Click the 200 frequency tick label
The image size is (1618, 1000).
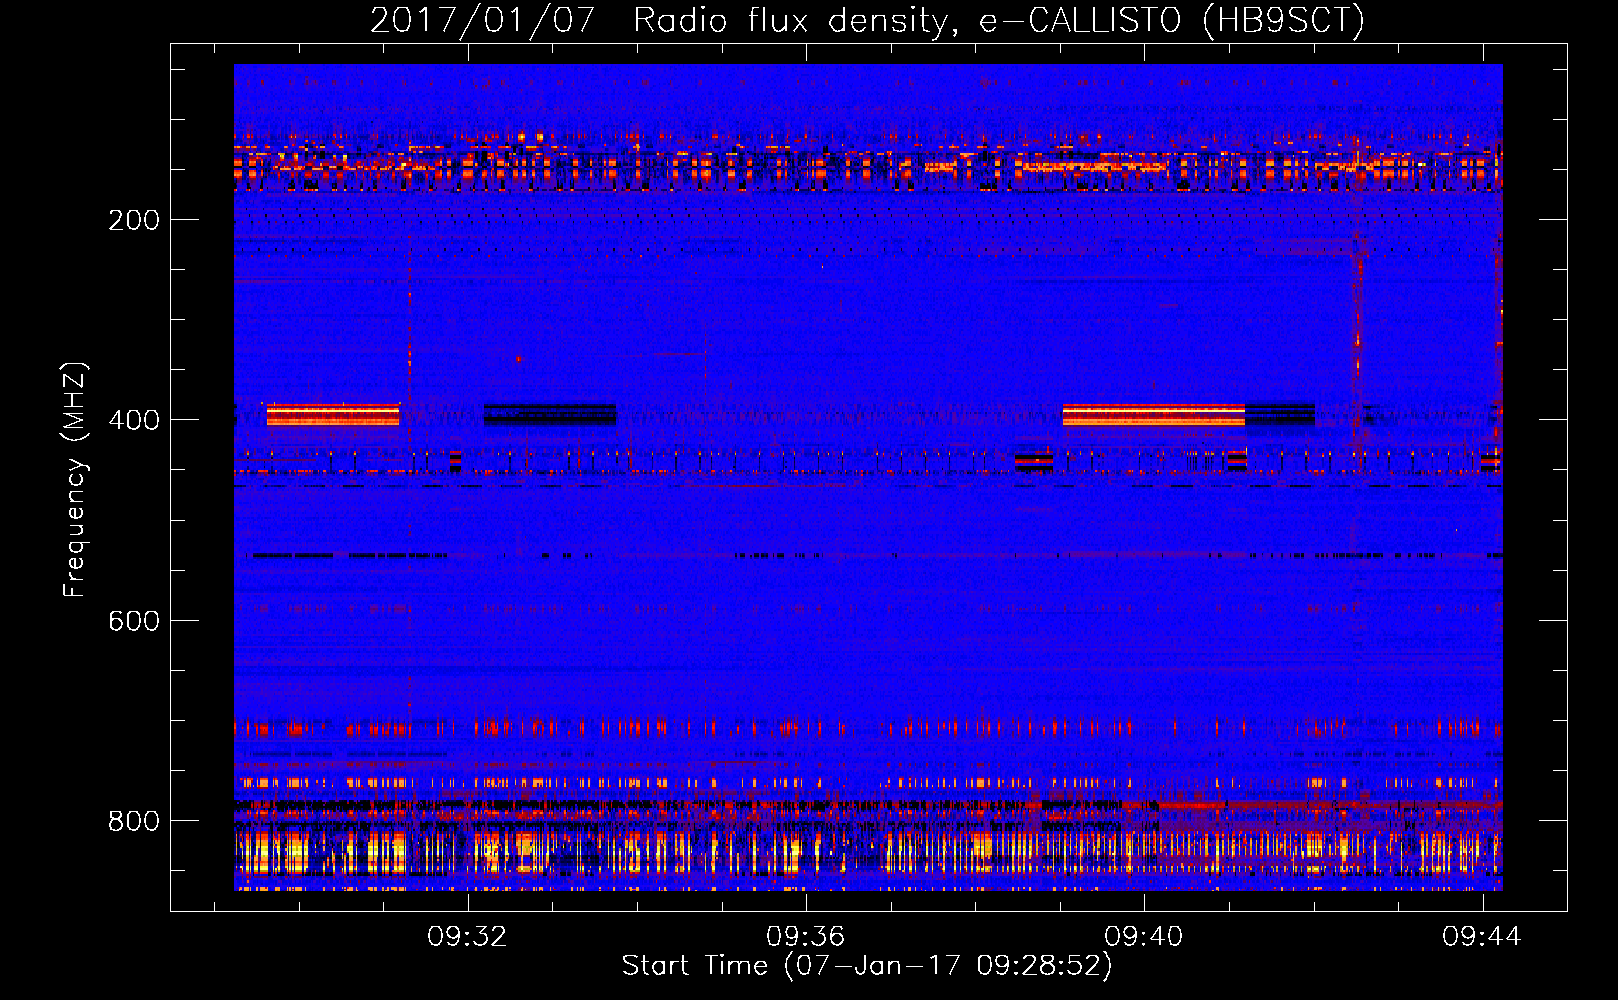click(134, 220)
